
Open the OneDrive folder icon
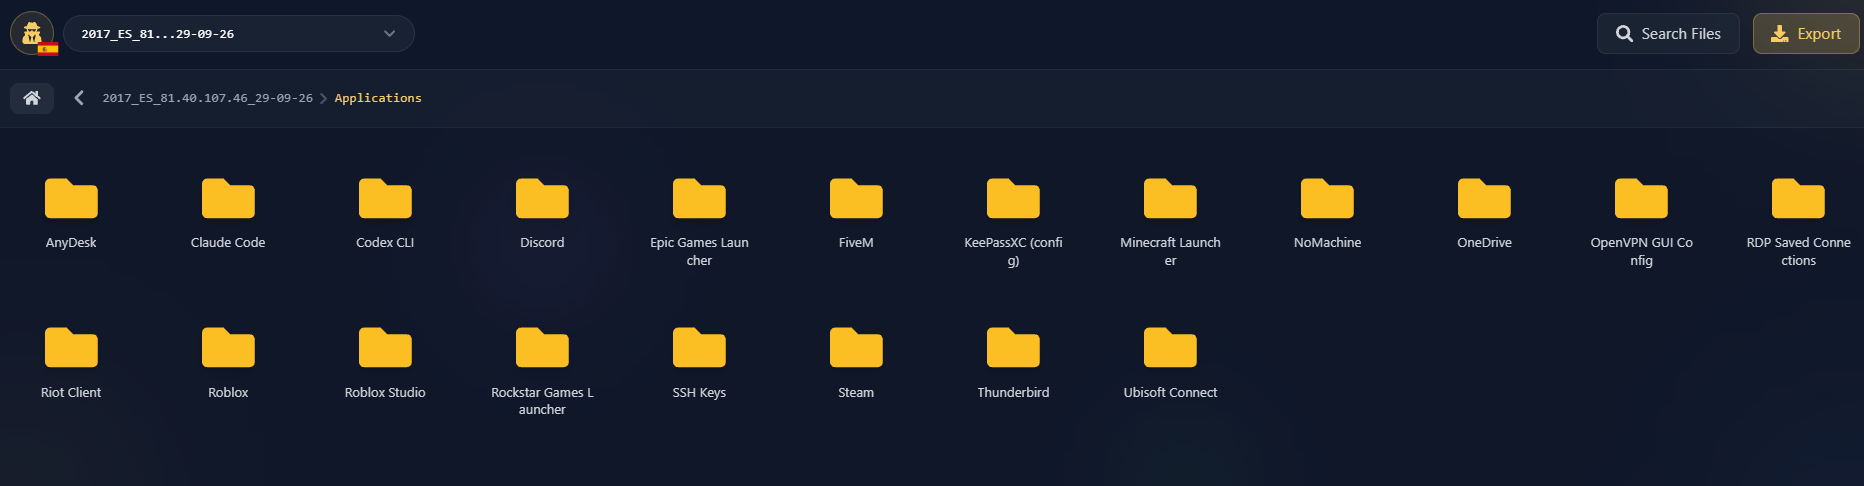[x=1484, y=198]
